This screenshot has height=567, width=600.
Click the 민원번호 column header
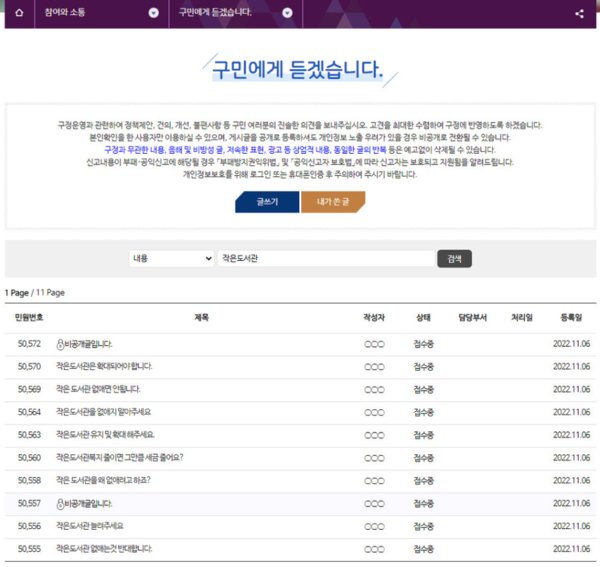pyautogui.click(x=29, y=317)
